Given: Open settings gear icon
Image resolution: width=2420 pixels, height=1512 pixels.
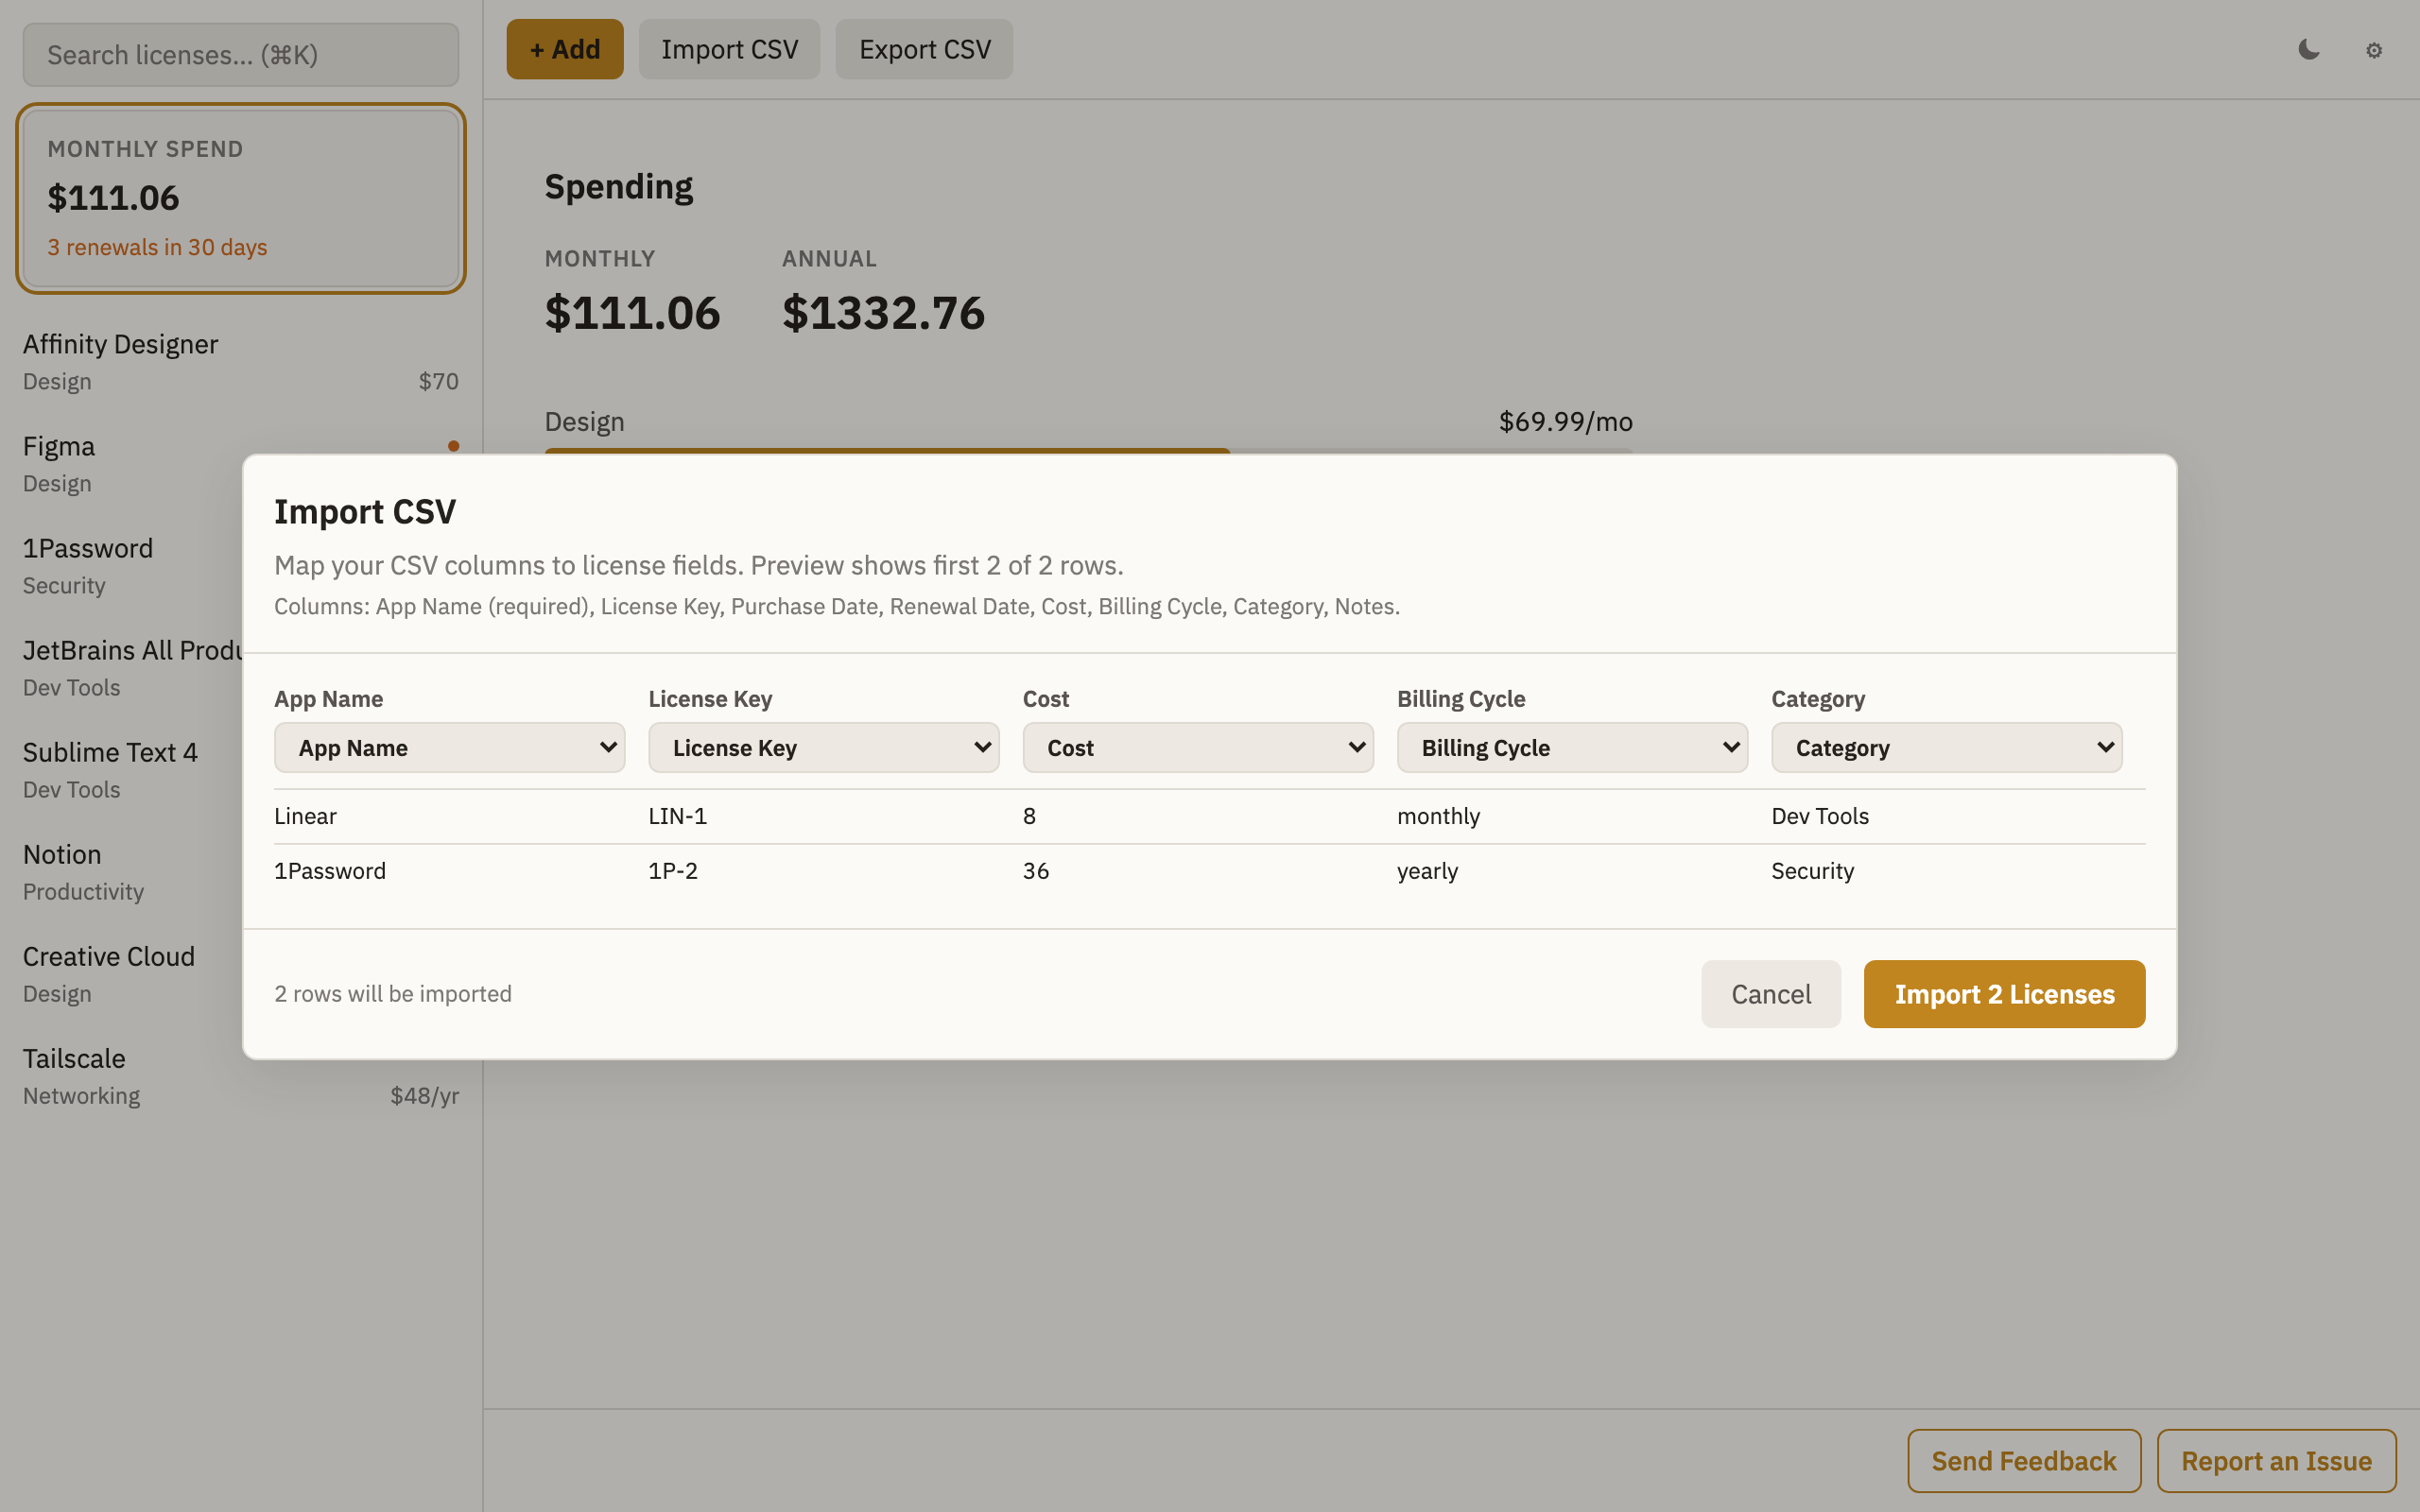Looking at the screenshot, I should tap(2374, 50).
